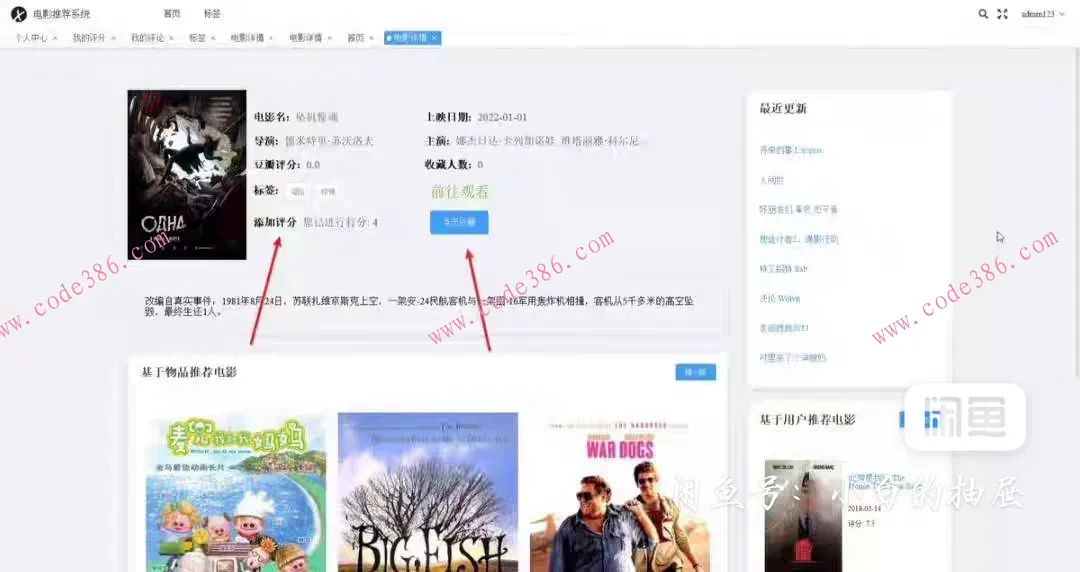The width and height of the screenshot is (1080, 572).
Task: Click the second tag chip beside 标签
Action: click(328, 192)
